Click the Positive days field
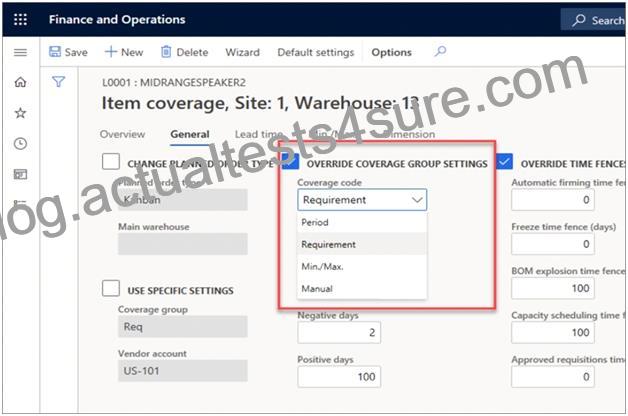This screenshot has height=416, width=628. click(x=339, y=377)
